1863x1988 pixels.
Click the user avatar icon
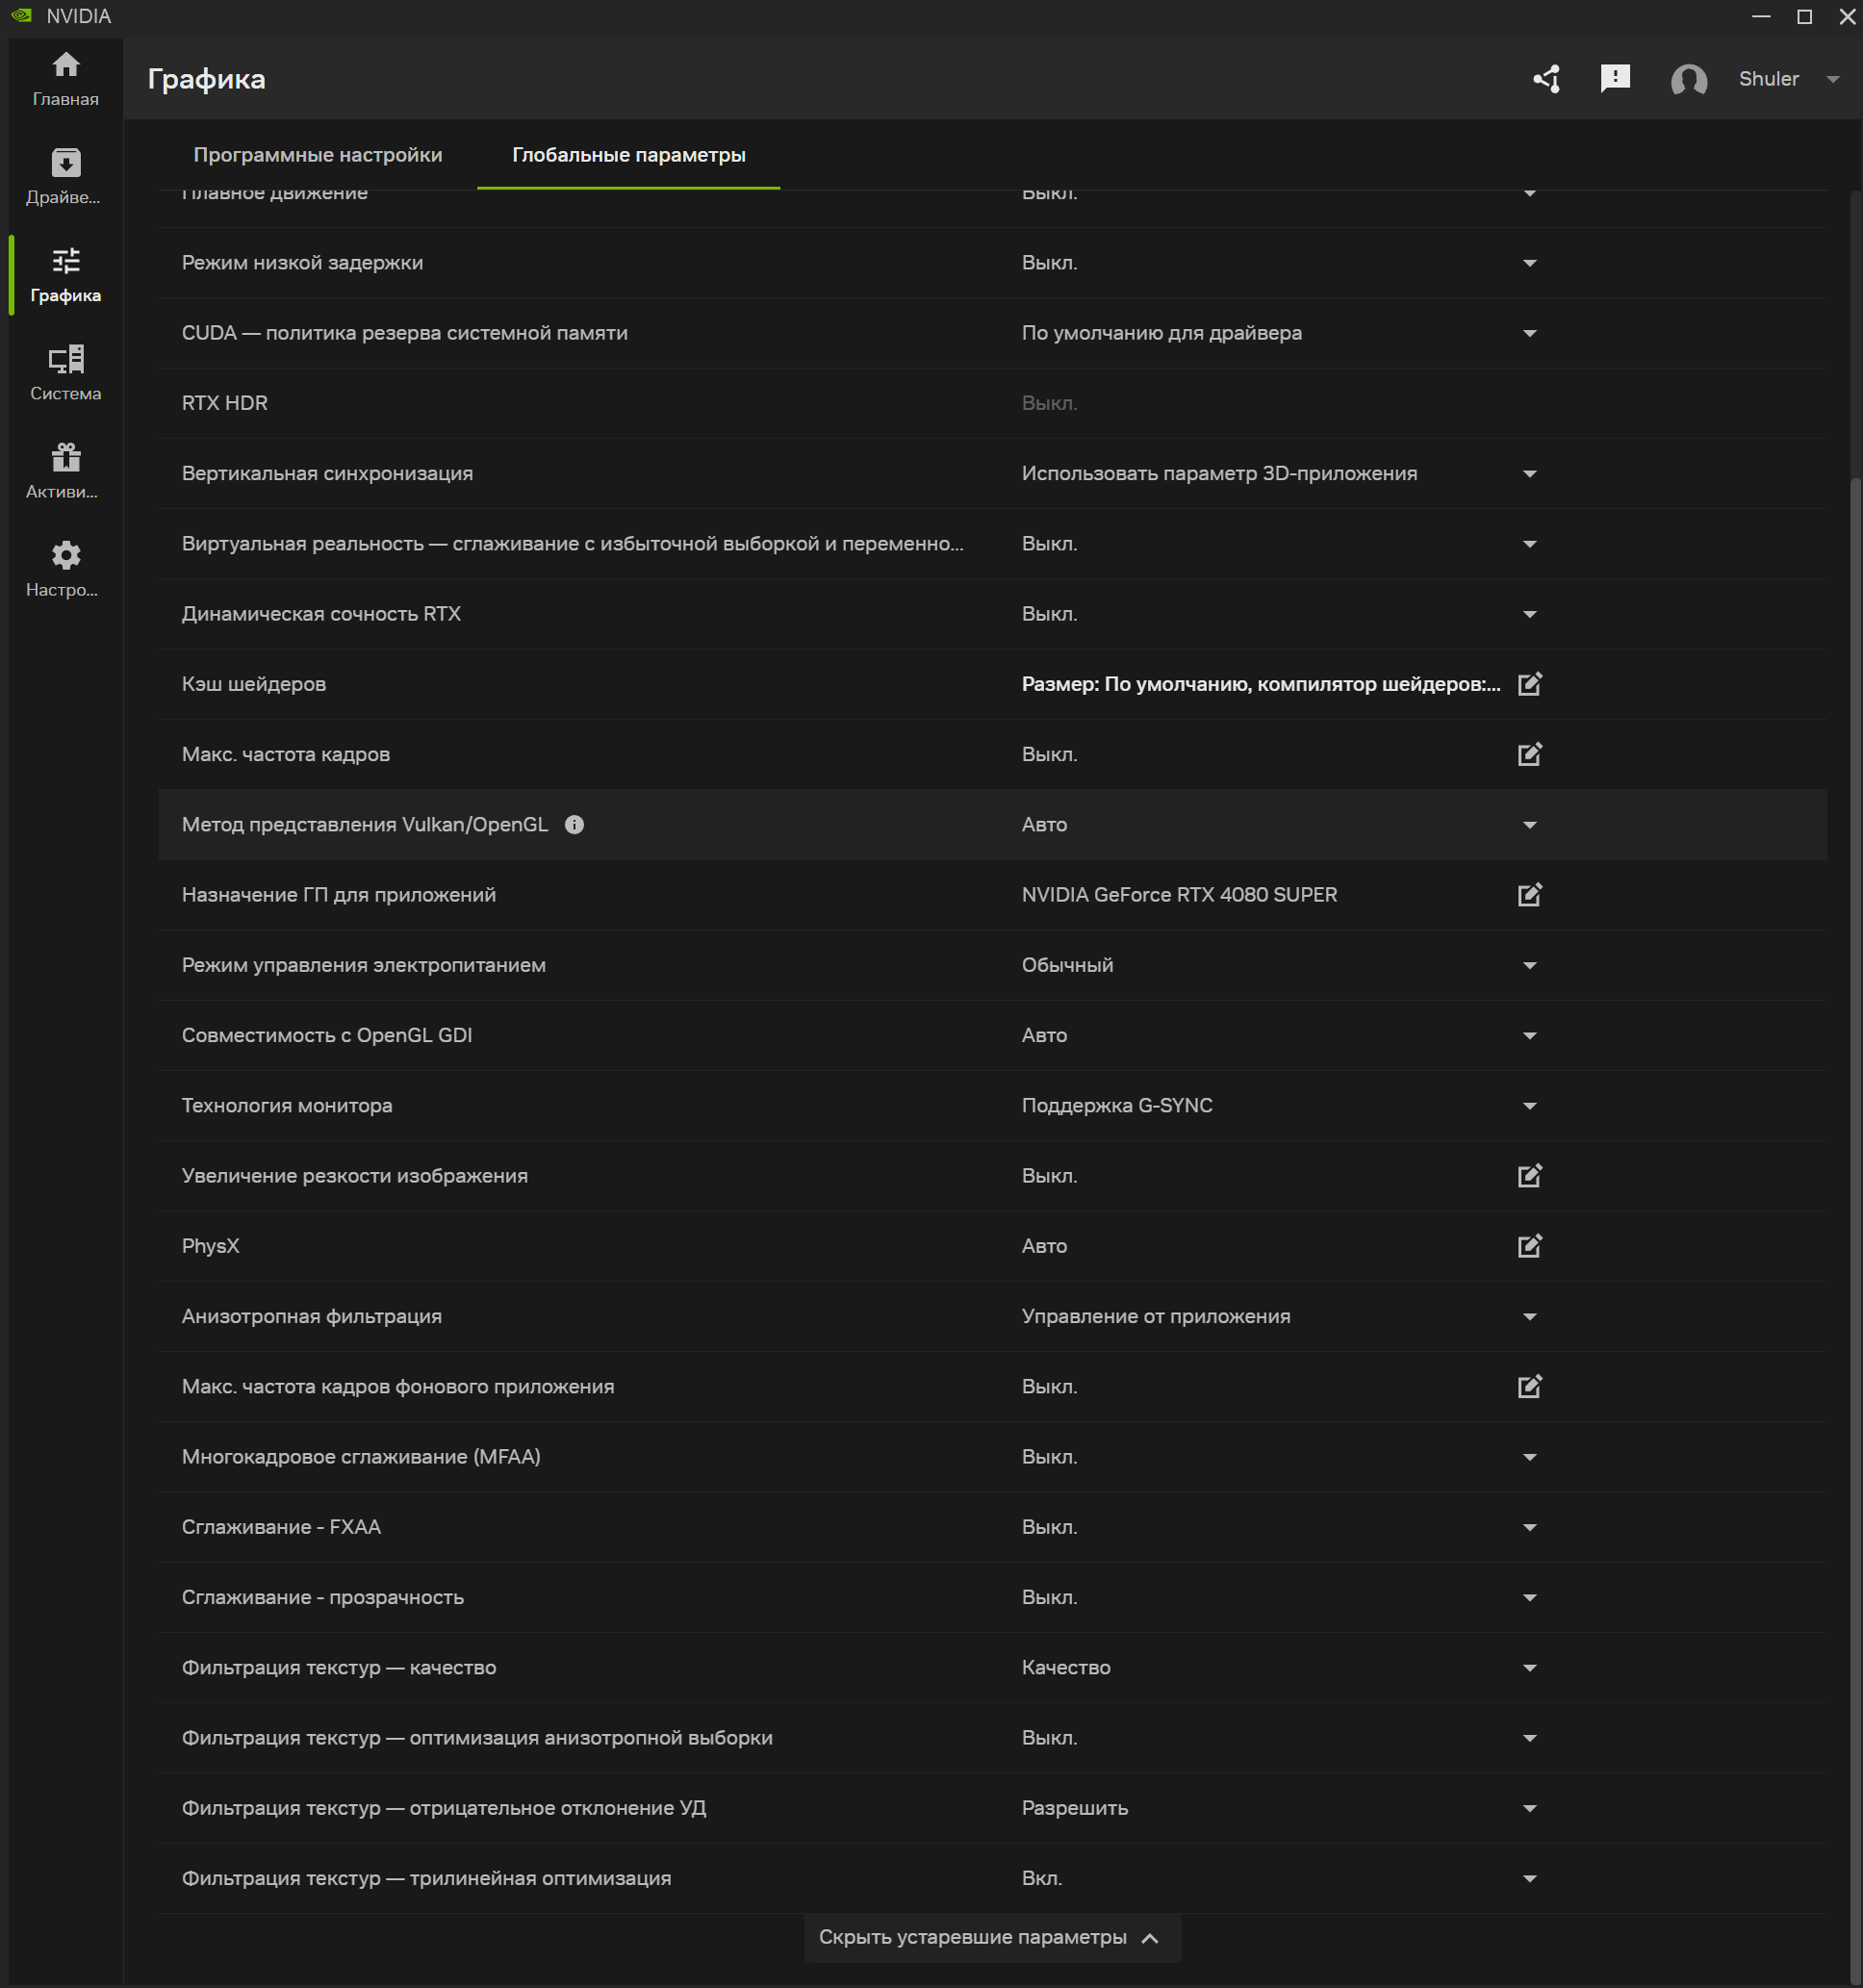pyautogui.click(x=1689, y=80)
